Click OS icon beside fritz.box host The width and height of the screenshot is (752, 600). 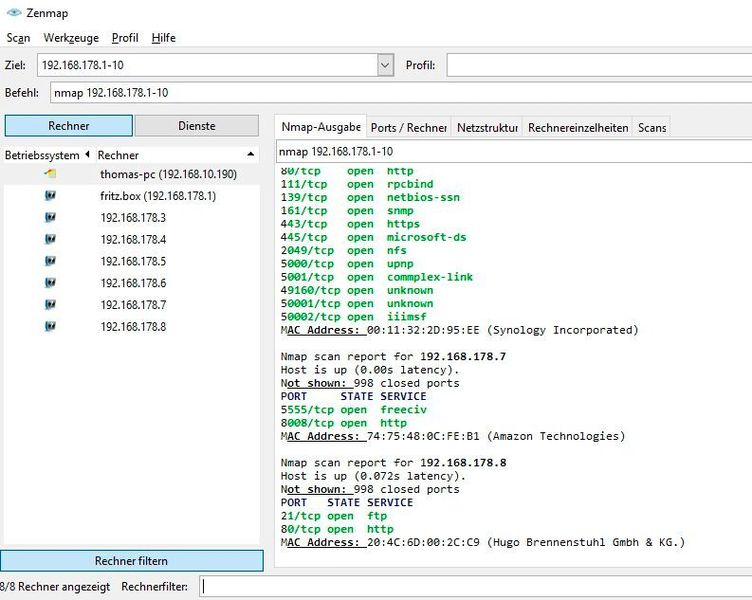pos(50,195)
